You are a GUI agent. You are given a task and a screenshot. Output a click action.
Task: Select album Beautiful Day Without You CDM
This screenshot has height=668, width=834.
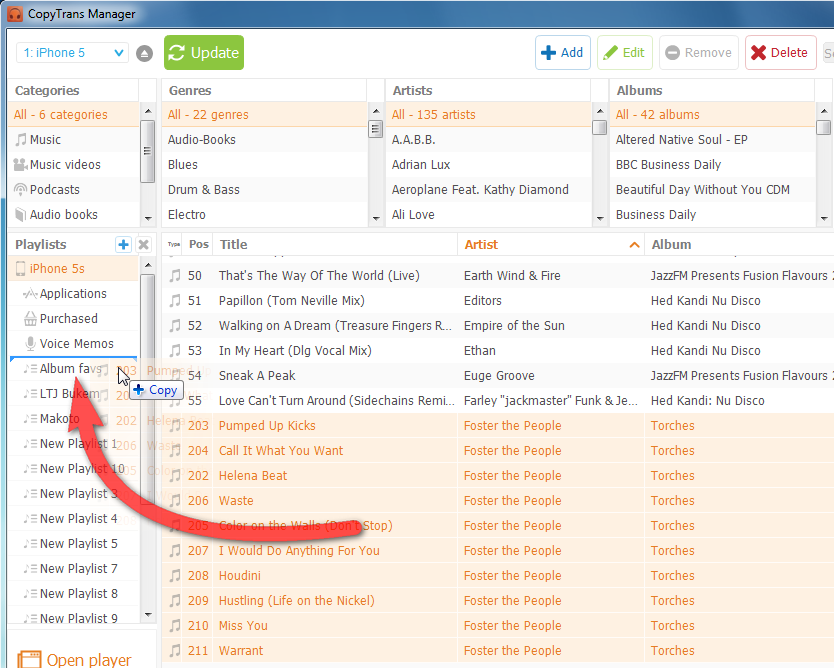click(712, 190)
